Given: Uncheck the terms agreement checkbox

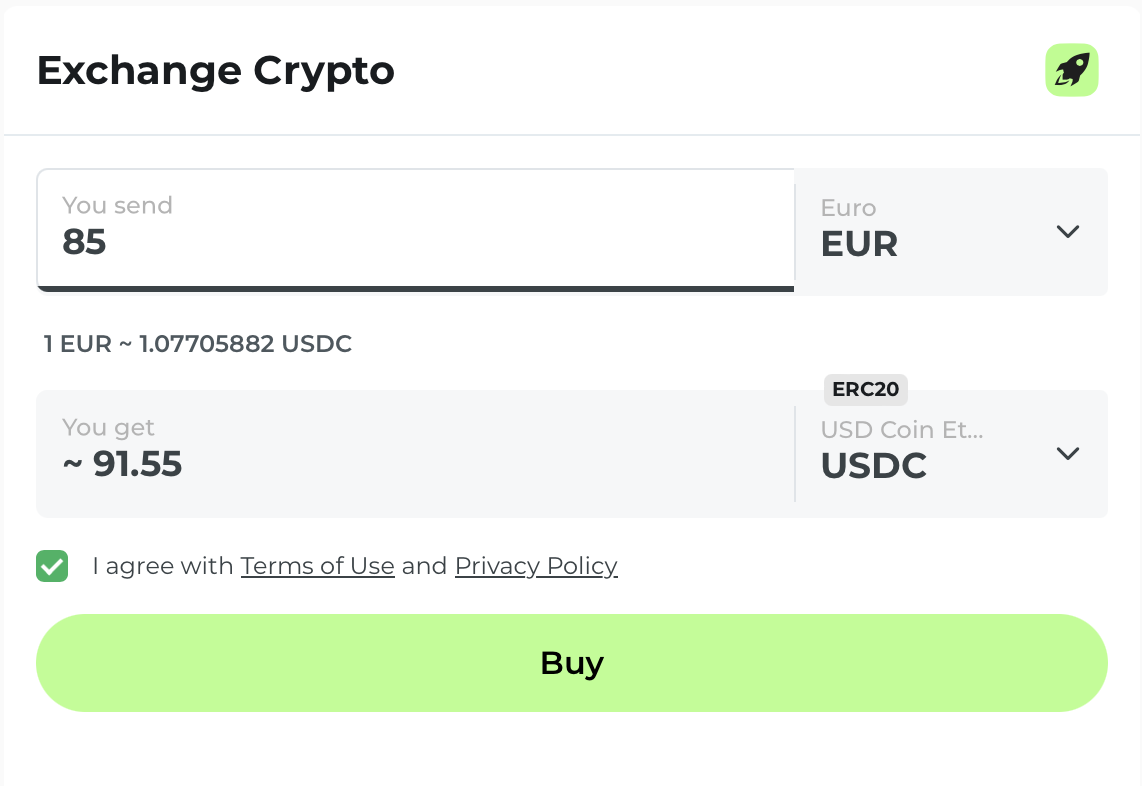Looking at the screenshot, I should coord(52,566).
